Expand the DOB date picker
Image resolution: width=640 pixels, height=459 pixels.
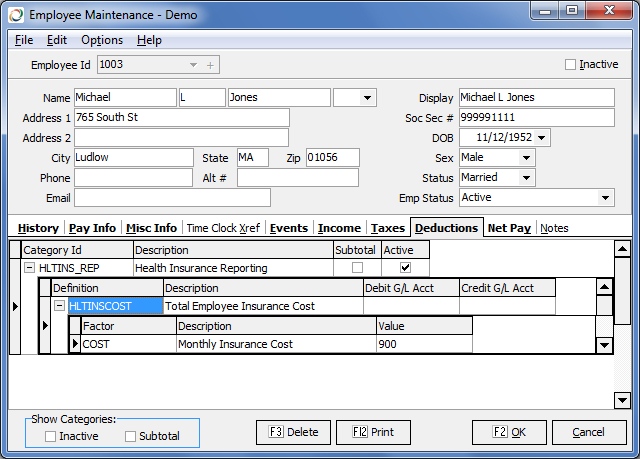click(x=542, y=138)
